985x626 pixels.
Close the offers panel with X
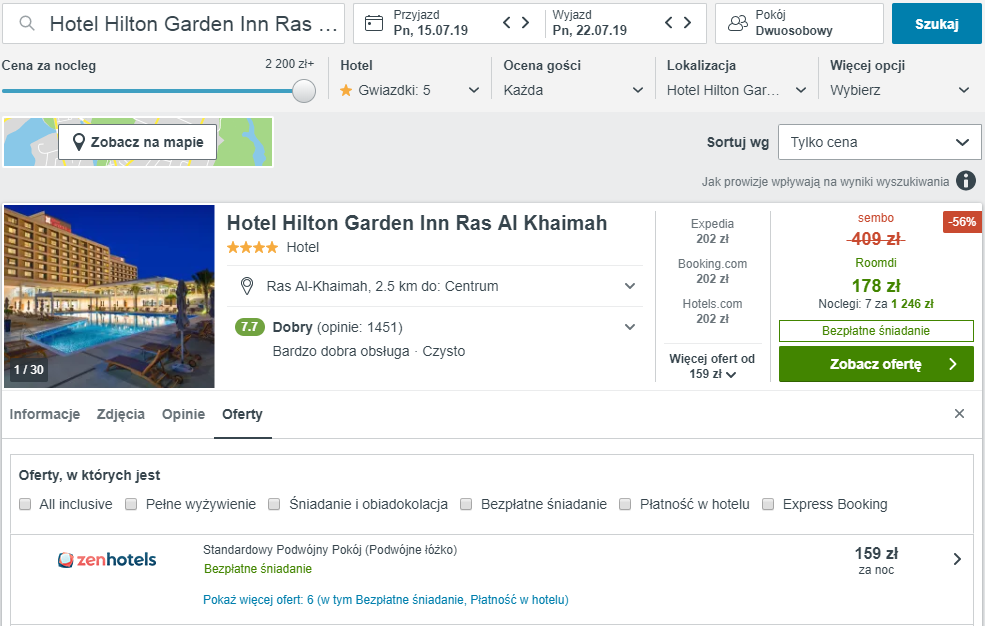tap(959, 413)
